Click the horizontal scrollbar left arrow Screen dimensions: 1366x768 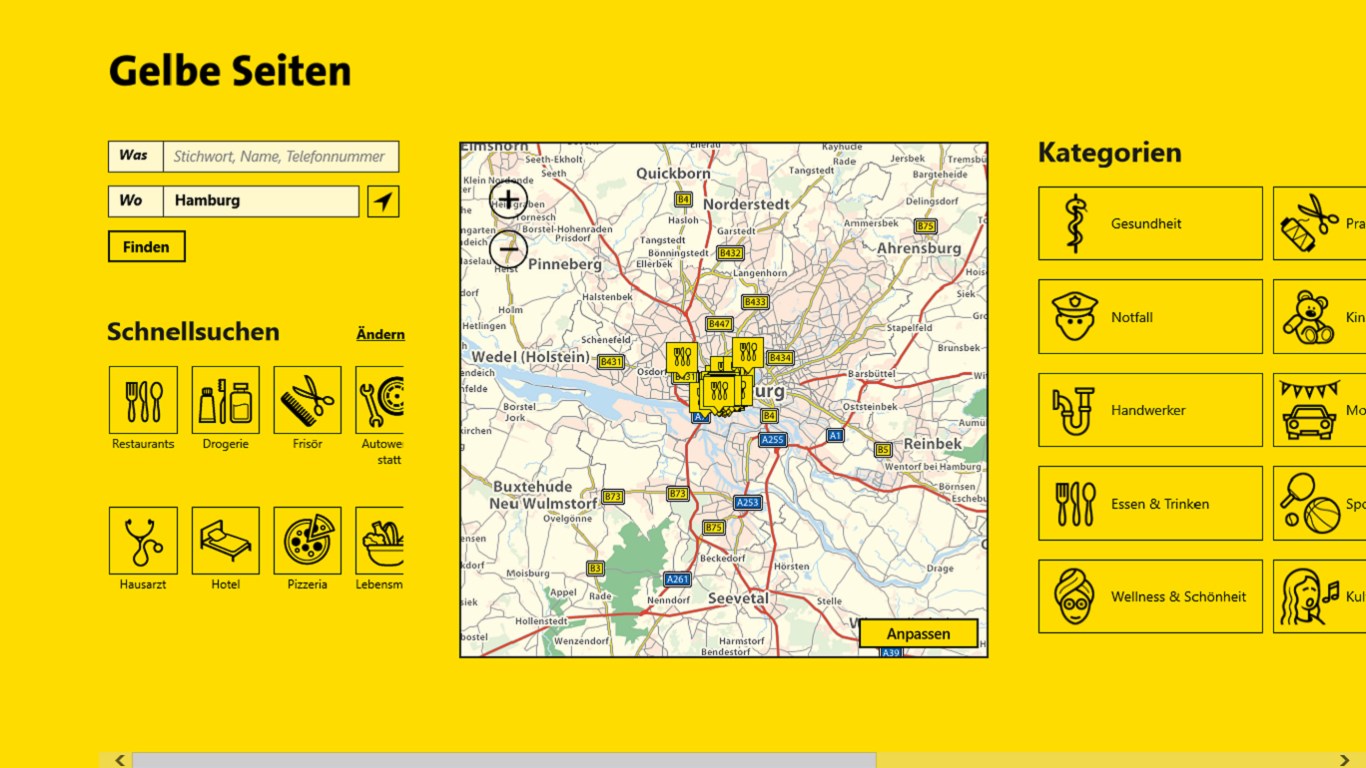coord(119,760)
